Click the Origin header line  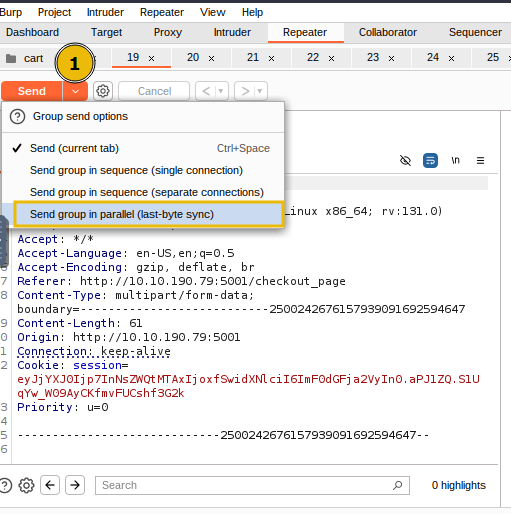[129, 337]
